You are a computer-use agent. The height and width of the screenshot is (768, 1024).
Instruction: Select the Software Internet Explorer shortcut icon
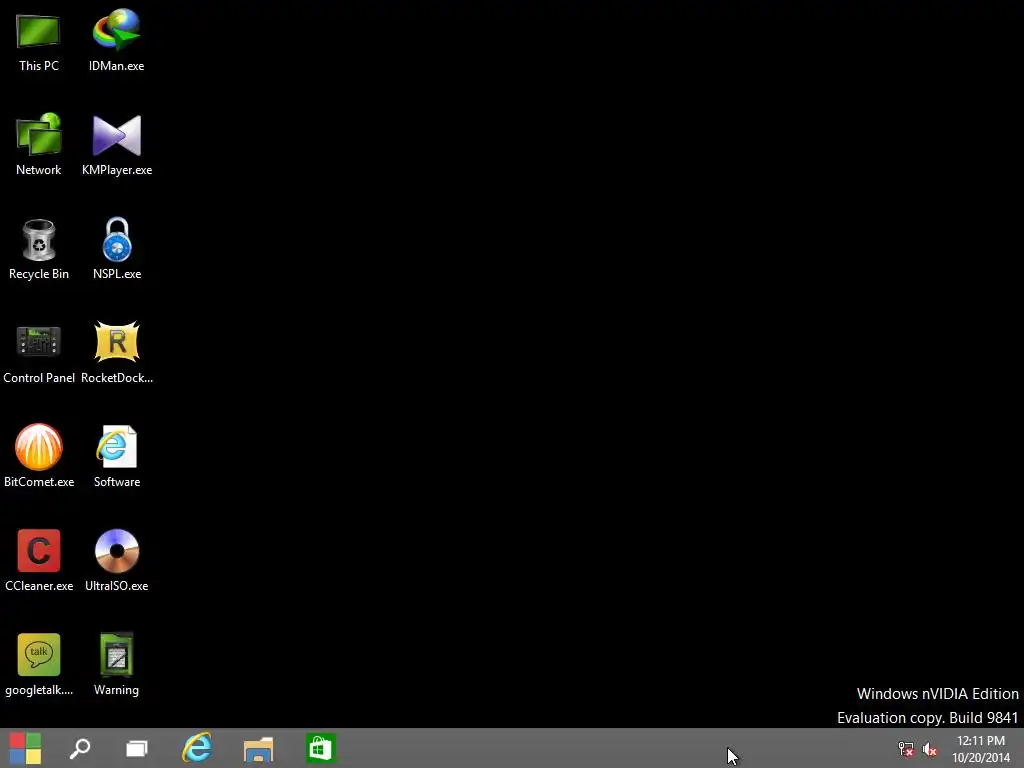point(117,447)
